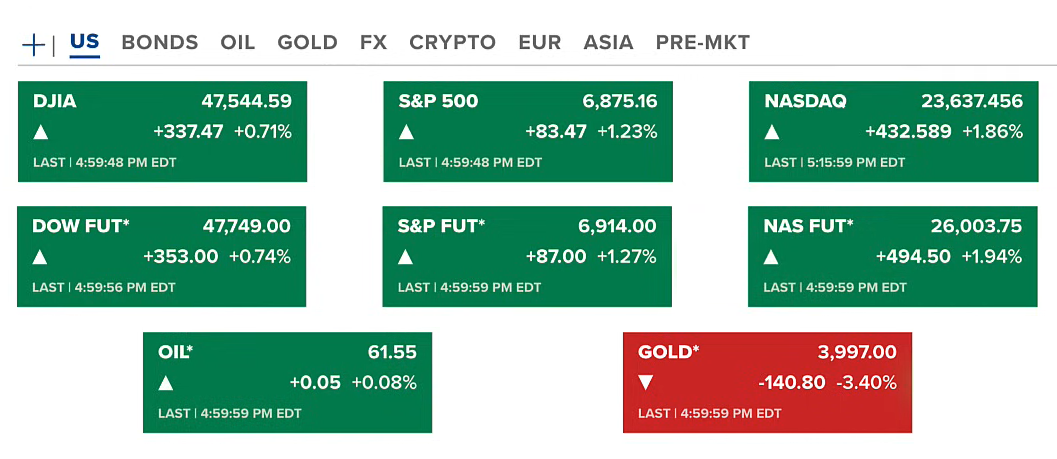Open the S&P 500 index name link
The height and width of the screenshot is (459, 1057).
[x=438, y=101]
